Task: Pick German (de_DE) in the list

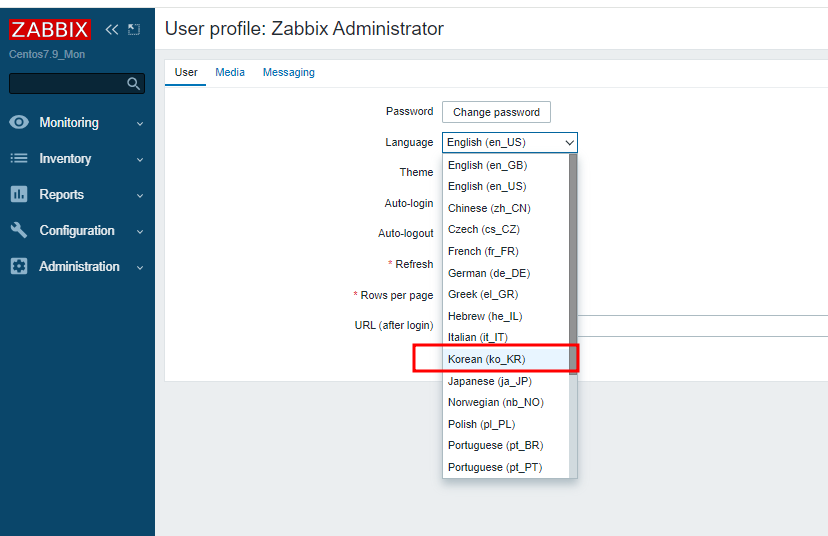Action: pyautogui.click(x=506, y=273)
